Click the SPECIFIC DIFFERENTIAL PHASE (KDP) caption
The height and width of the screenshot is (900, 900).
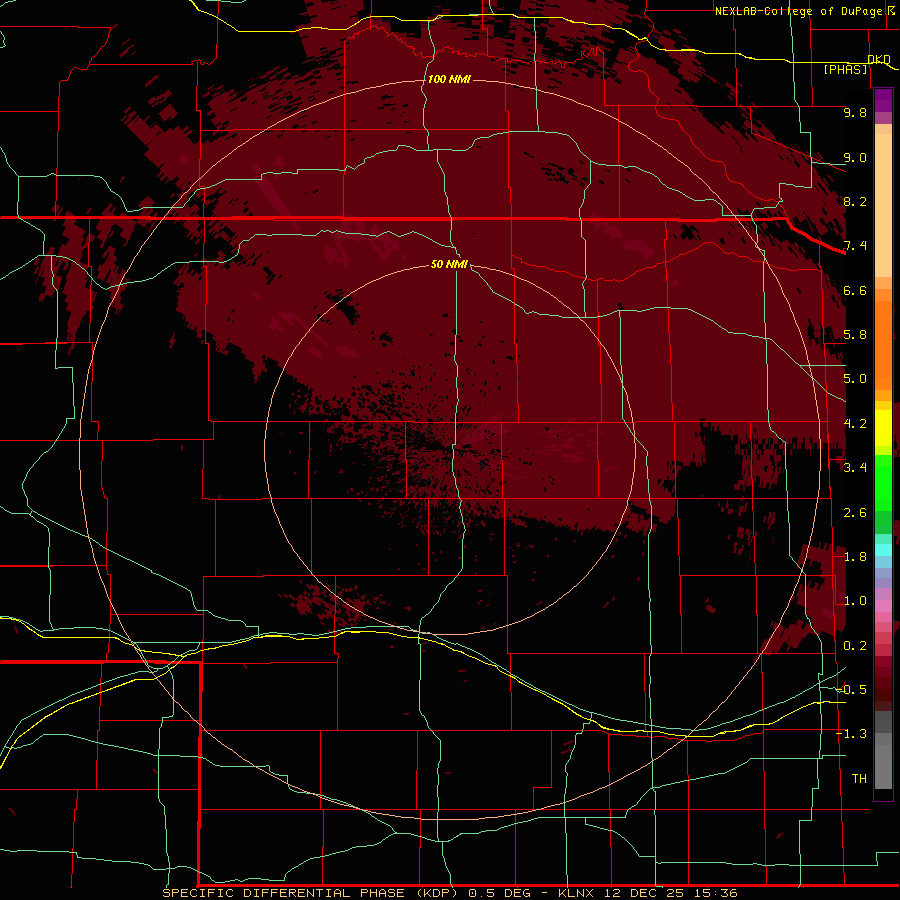pos(310,893)
